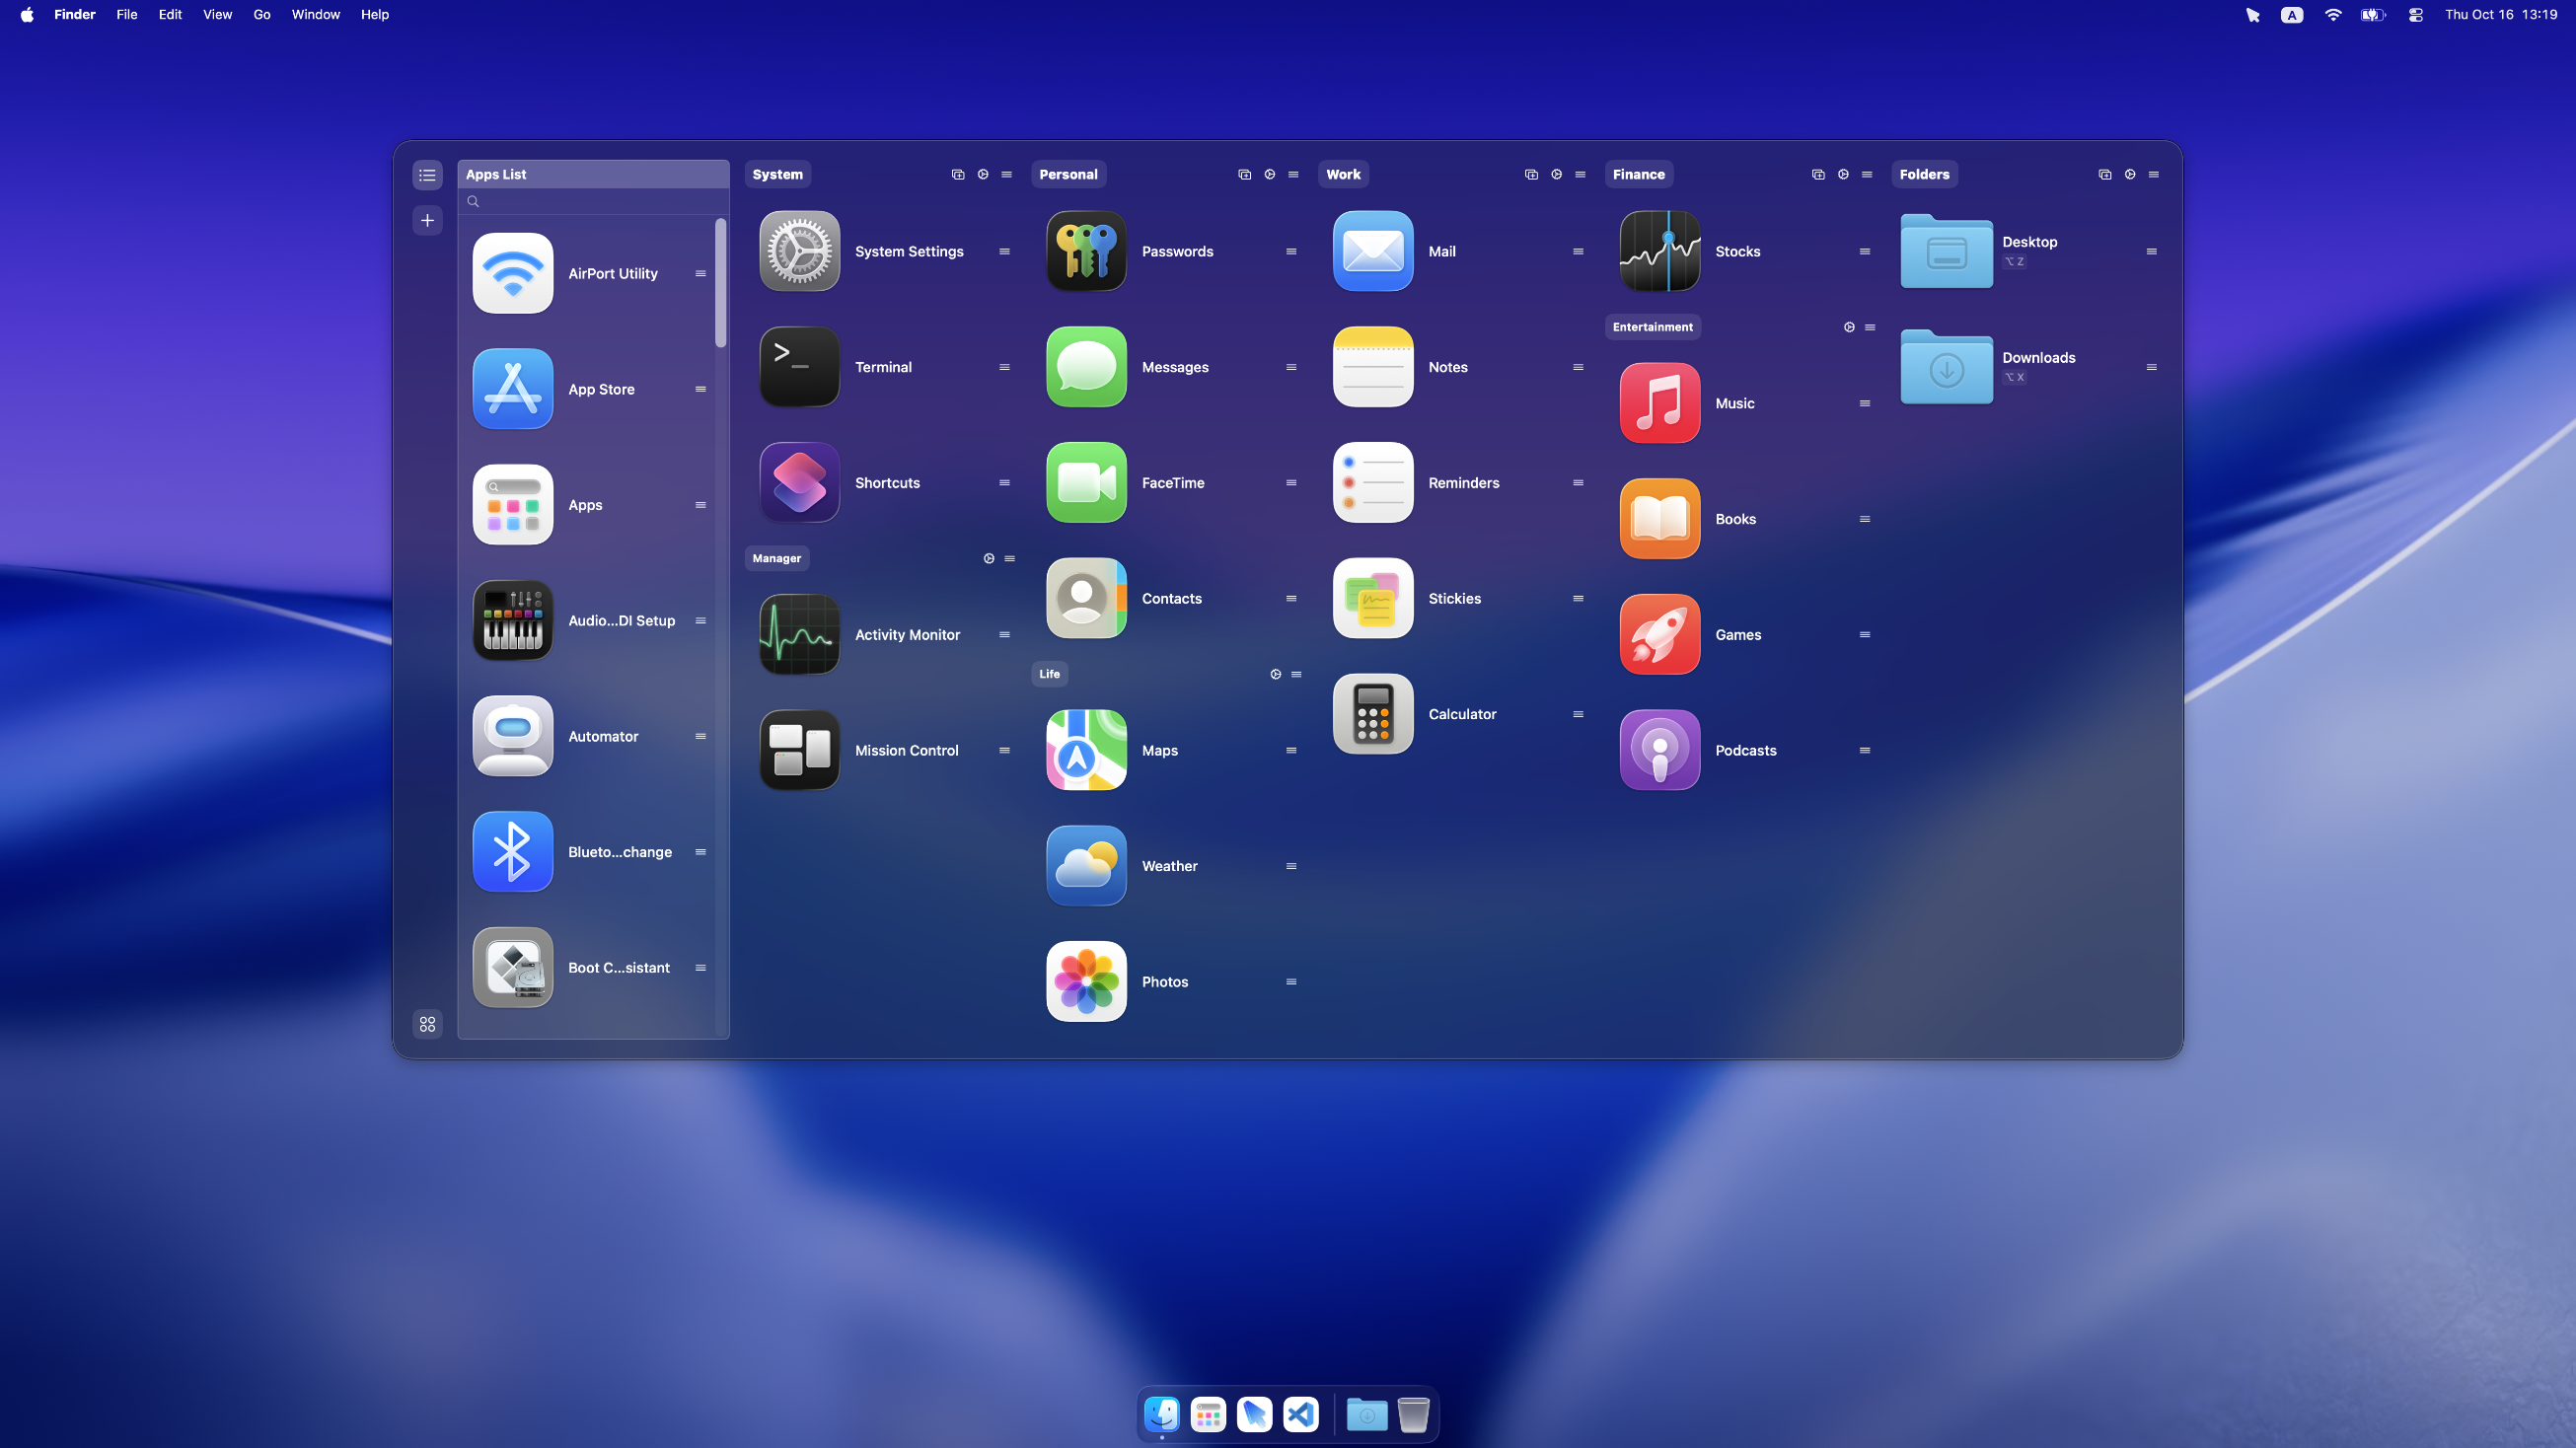Screen dimensions: 2576x1448
Task: Open the grid view icon at bottom-left
Action: pyautogui.click(x=427, y=1024)
